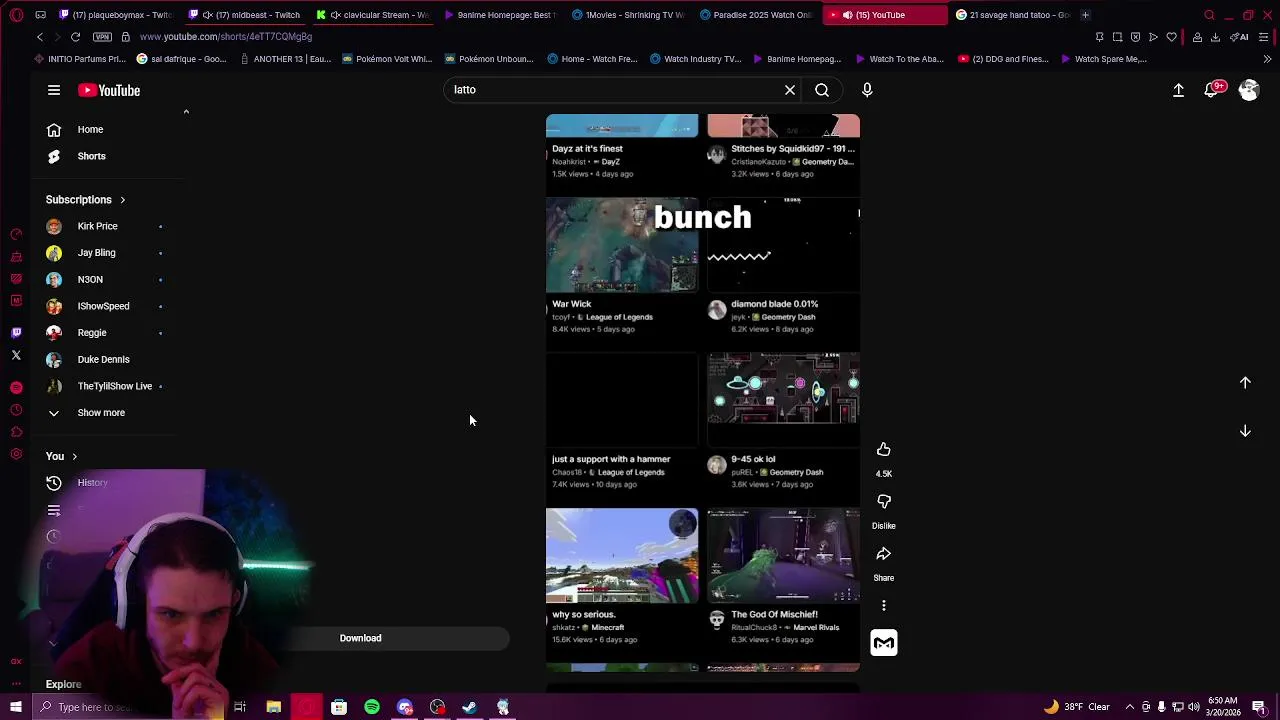Image resolution: width=1280 pixels, height=720 pixels.
Task: Switch to the 1Movies Shrinking tab
Action: [x=630, y=15]
